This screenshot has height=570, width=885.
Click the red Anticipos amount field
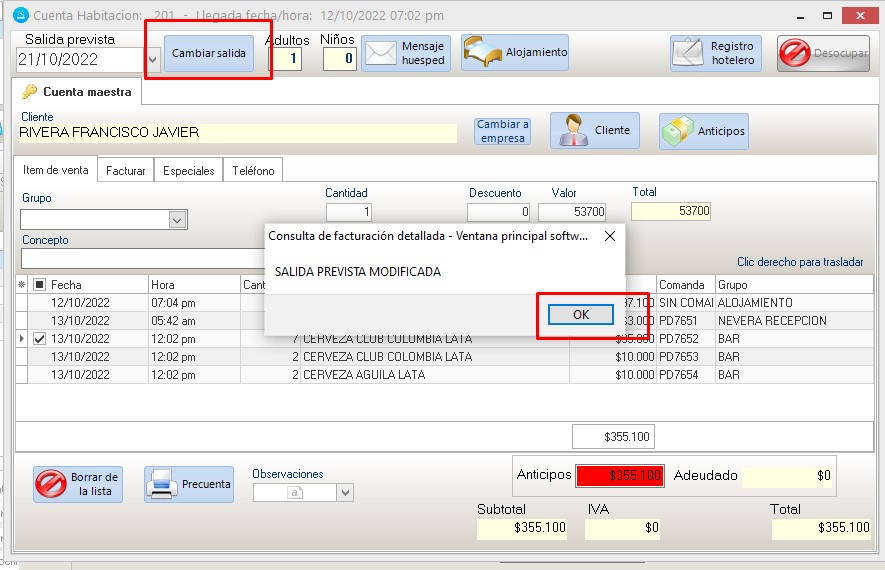(x=619, y=476)
